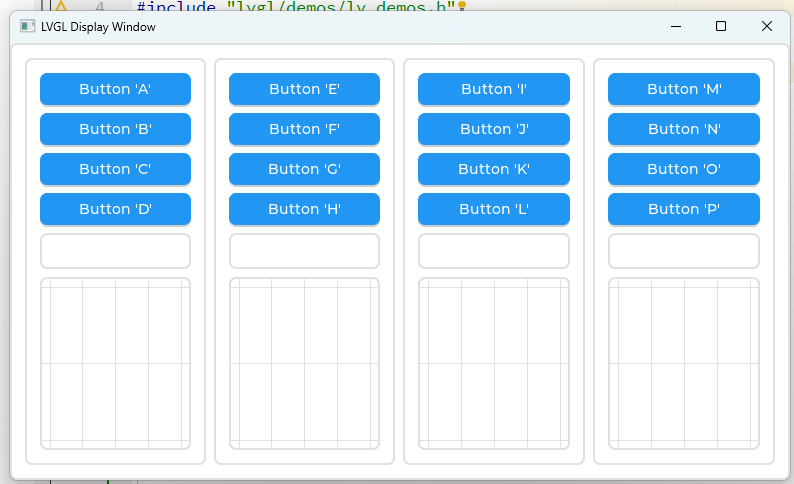Viewport: 794px width, 484px height.
Task: Open the LVGL Display Window title bar icon
Action: pos(27,27)
